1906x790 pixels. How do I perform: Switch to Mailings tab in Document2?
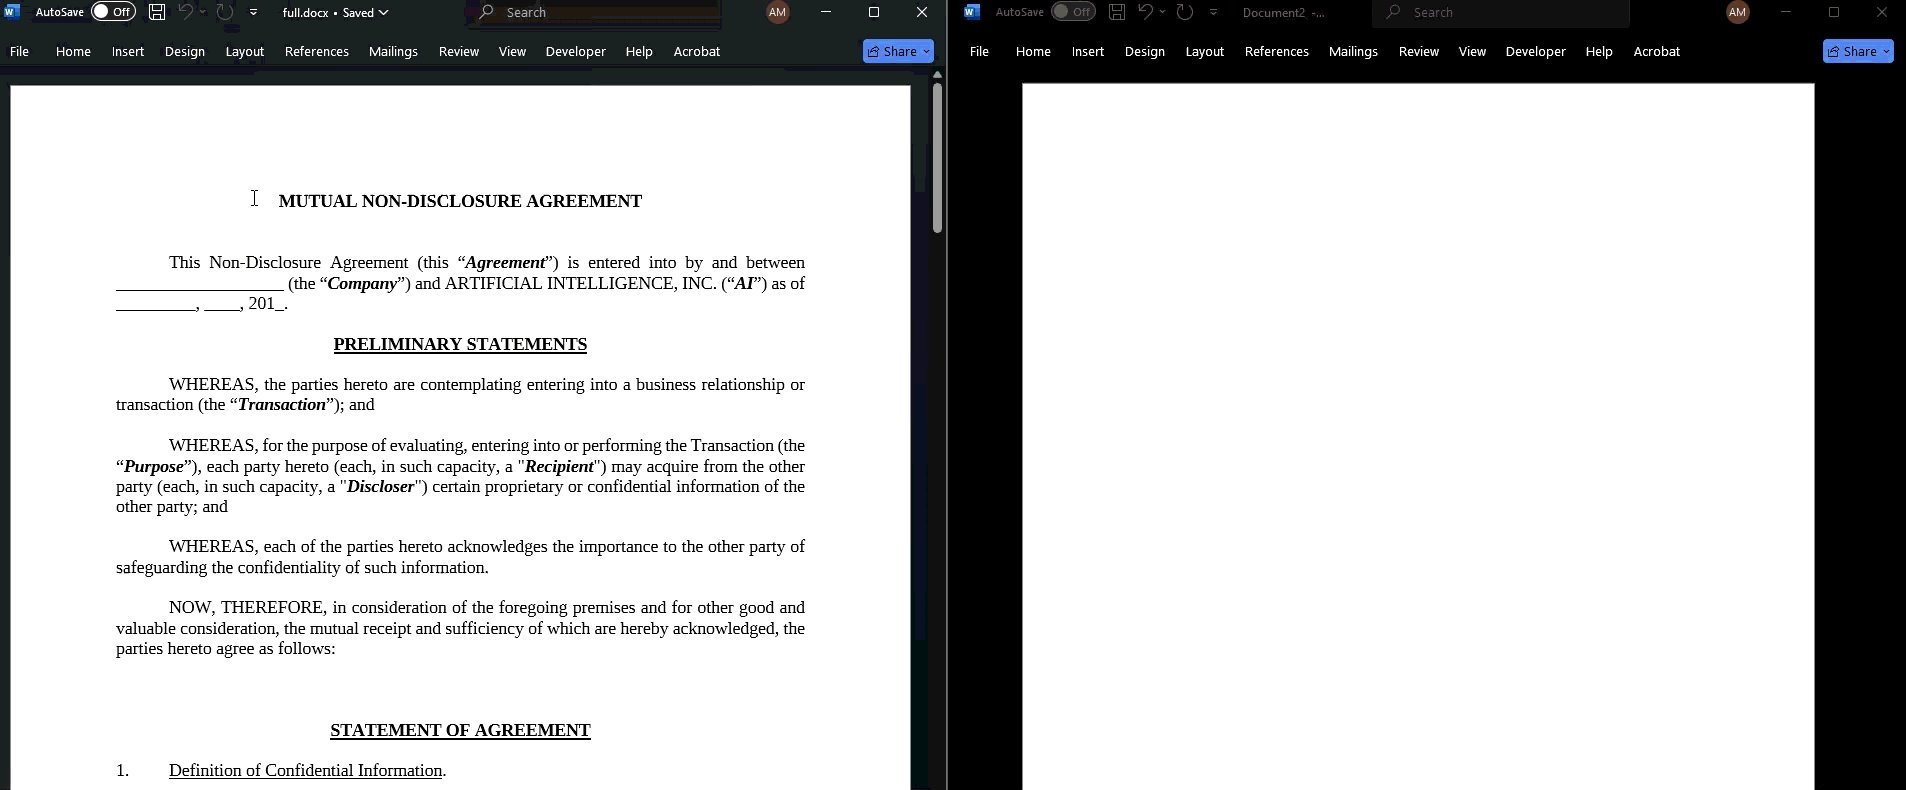point(1353,51)
